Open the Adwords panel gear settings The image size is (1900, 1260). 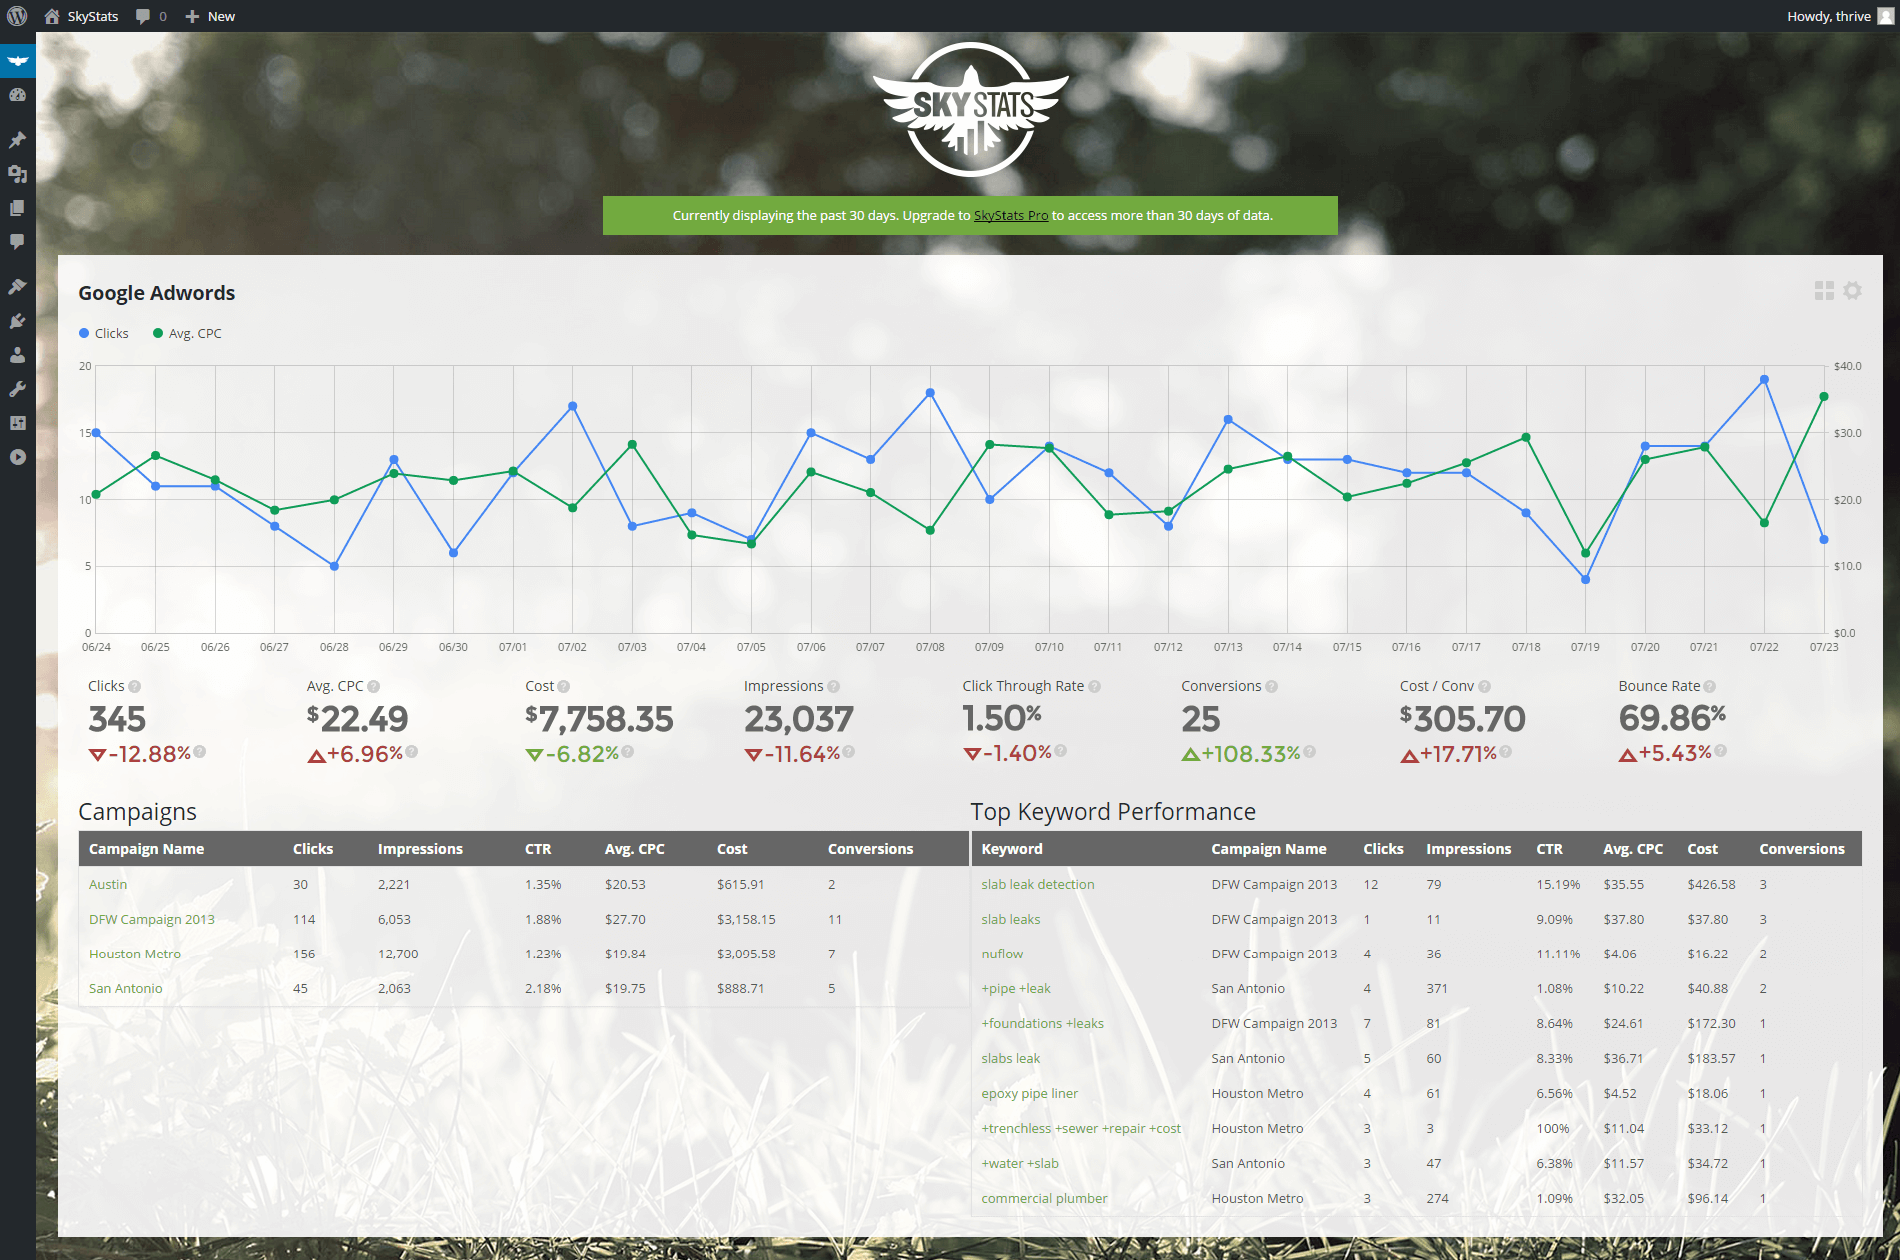pos(1853,290)
